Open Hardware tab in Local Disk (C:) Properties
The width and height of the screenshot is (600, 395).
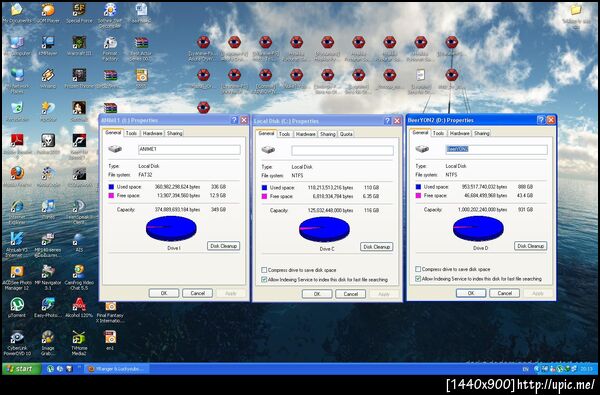(305, 134)
